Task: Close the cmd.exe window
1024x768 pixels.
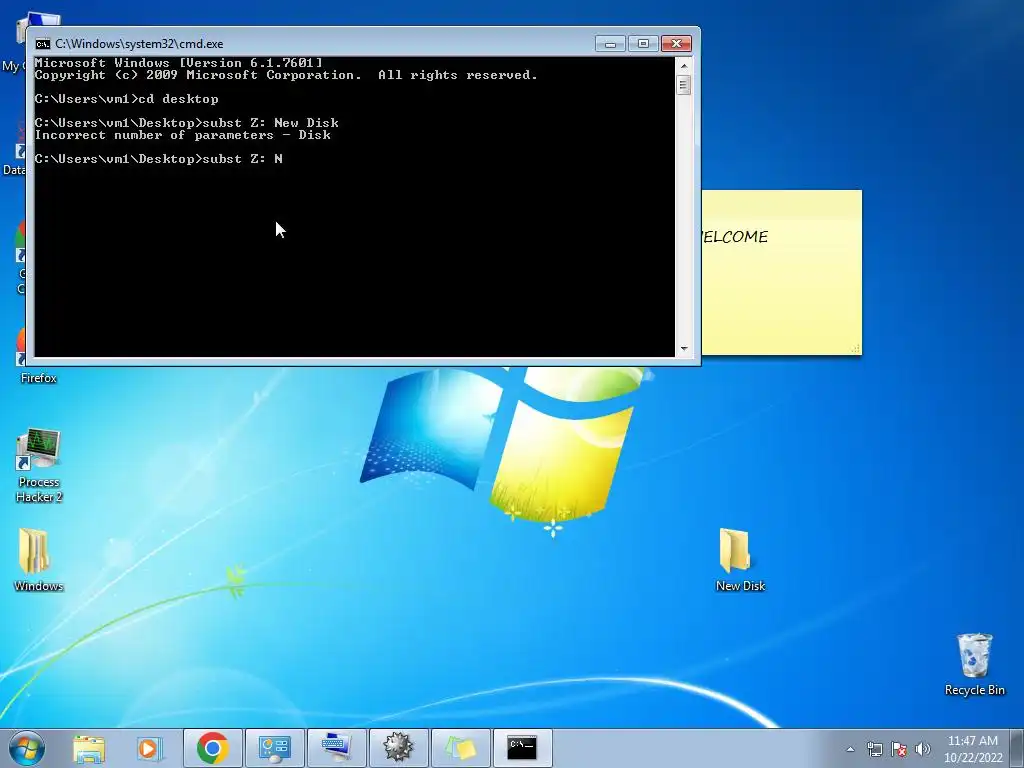Action: tap(677, 44)
